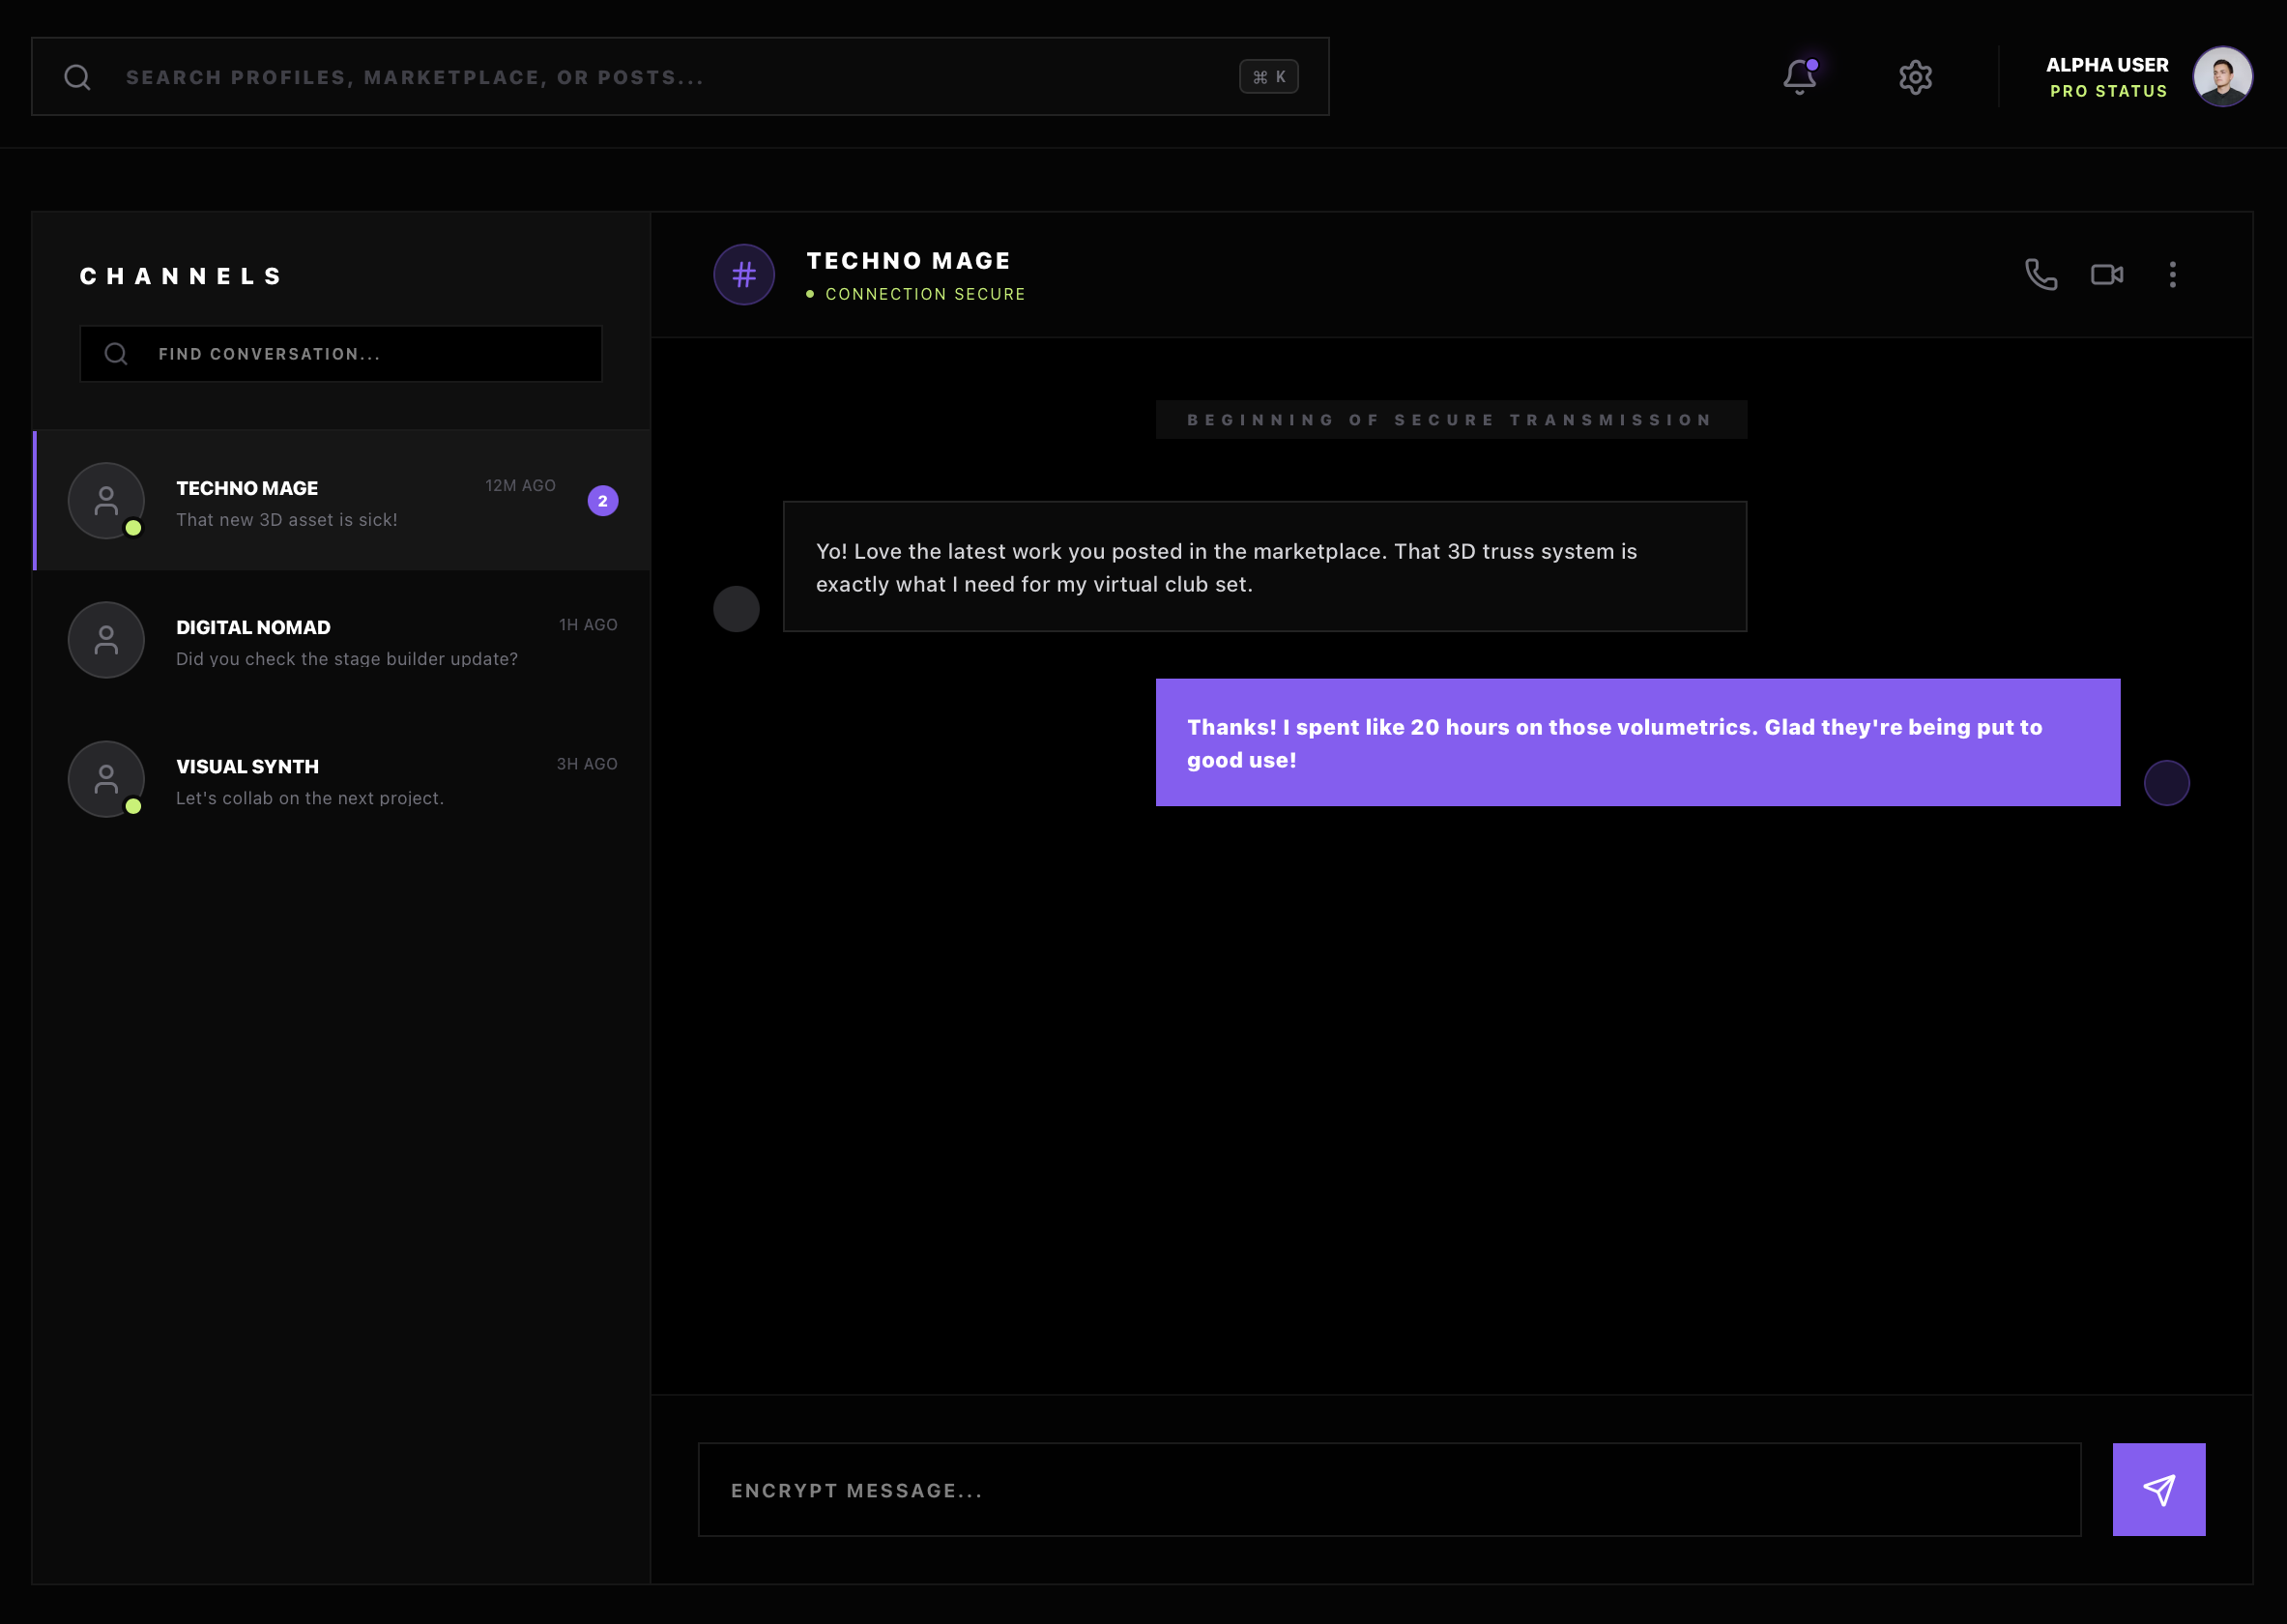2287x1624 pixels.
Task: Click the Beginning of Secure Transmission label
Action: pyautogui.click(x=1451, y=420)
